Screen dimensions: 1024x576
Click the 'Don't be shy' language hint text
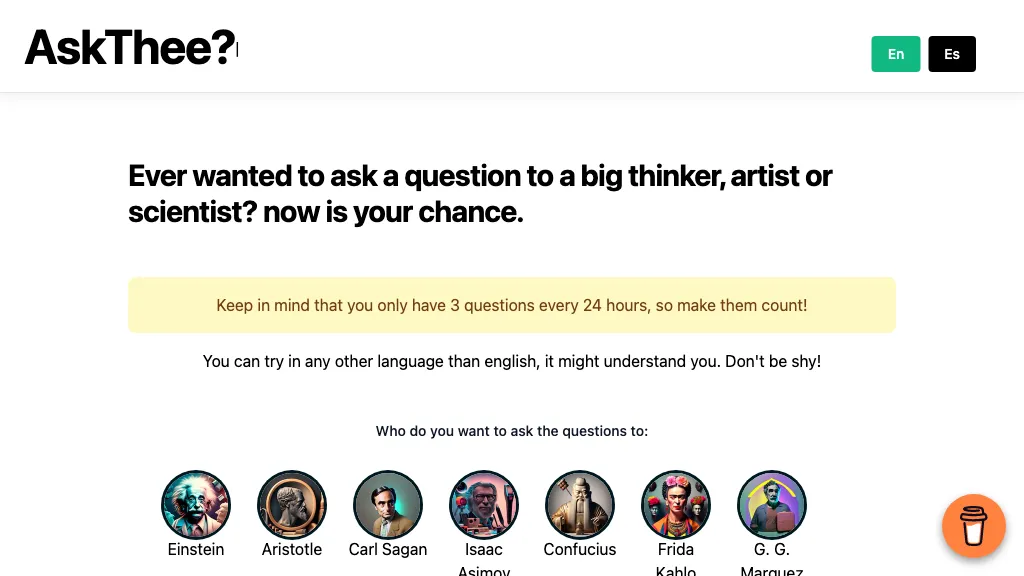click(x=512, y=361)
